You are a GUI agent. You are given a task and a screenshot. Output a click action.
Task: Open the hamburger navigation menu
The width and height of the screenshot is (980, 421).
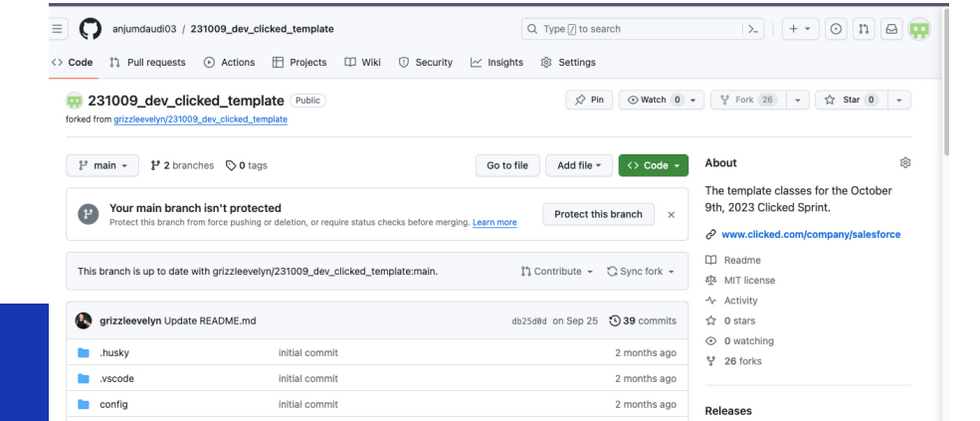click(x=58, y=29)
